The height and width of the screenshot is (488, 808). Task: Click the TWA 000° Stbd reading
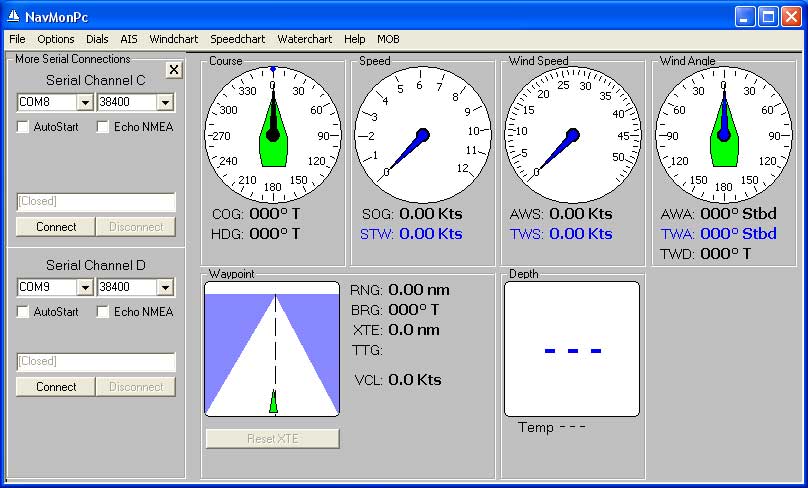[x=738, y=234]
